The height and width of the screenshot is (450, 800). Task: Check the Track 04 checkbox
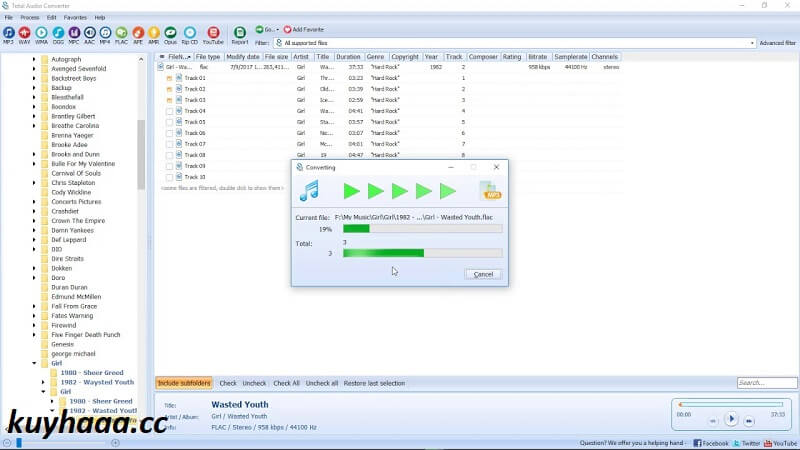tap(169, 111)
